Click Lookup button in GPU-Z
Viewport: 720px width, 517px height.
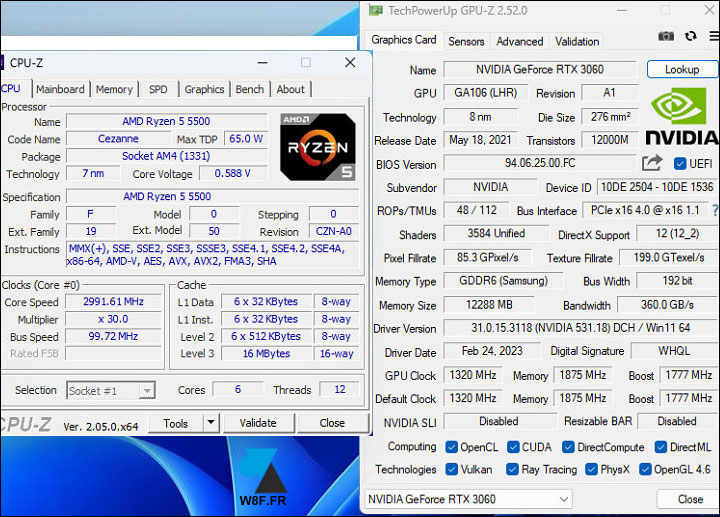tap(682, 69)
